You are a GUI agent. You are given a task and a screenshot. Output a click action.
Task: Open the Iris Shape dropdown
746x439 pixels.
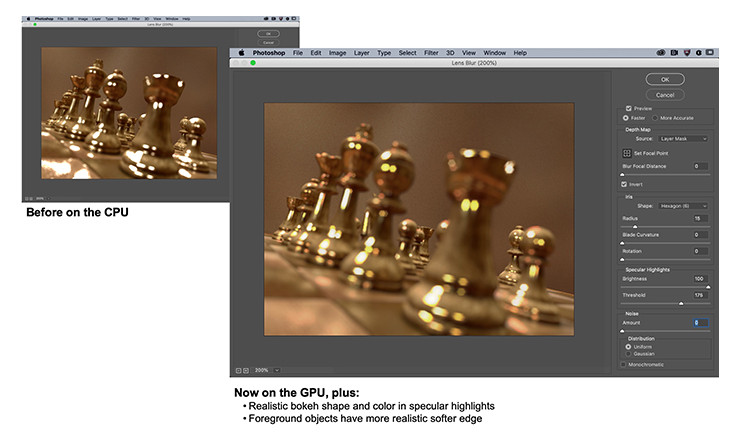(684, 205)
